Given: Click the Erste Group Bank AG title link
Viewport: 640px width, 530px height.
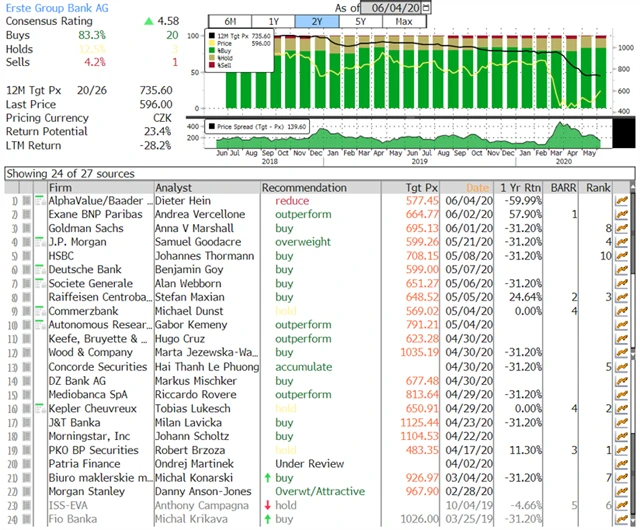Looking at the screenshot, I should coord(52,6).
